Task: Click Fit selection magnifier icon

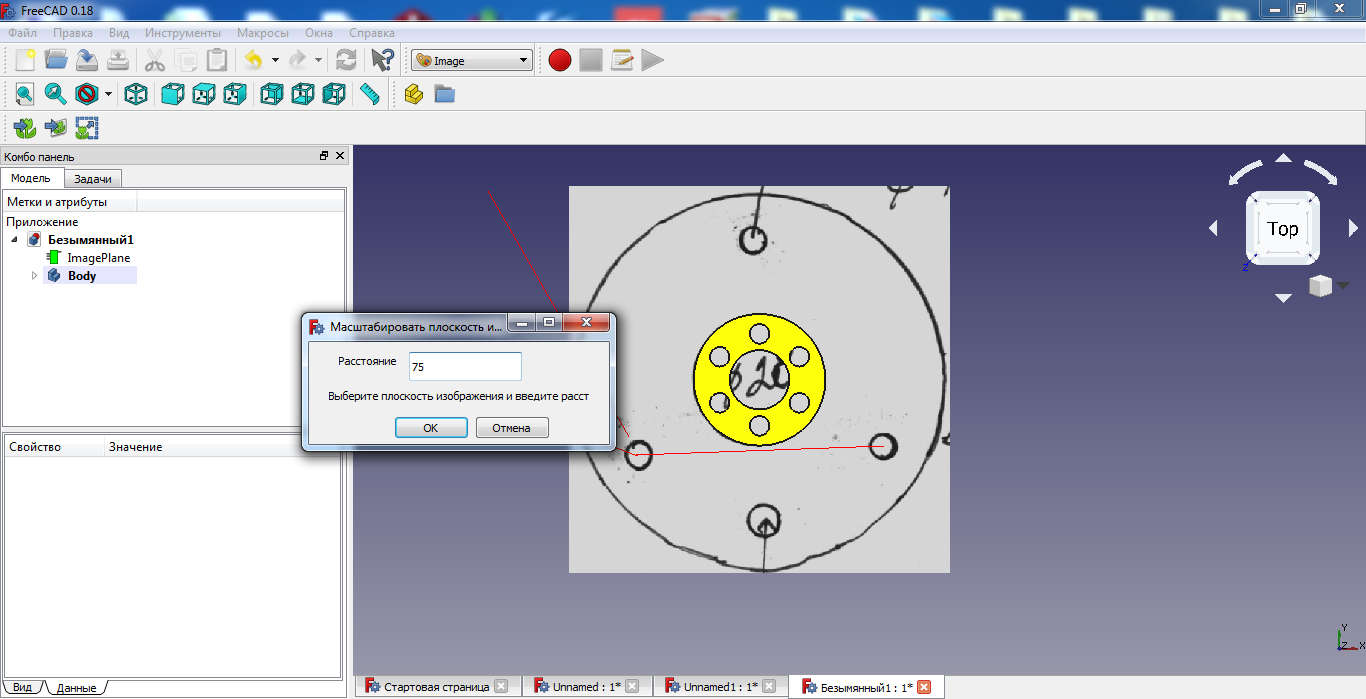Action: pyautogui.click(x=56, y=94)
